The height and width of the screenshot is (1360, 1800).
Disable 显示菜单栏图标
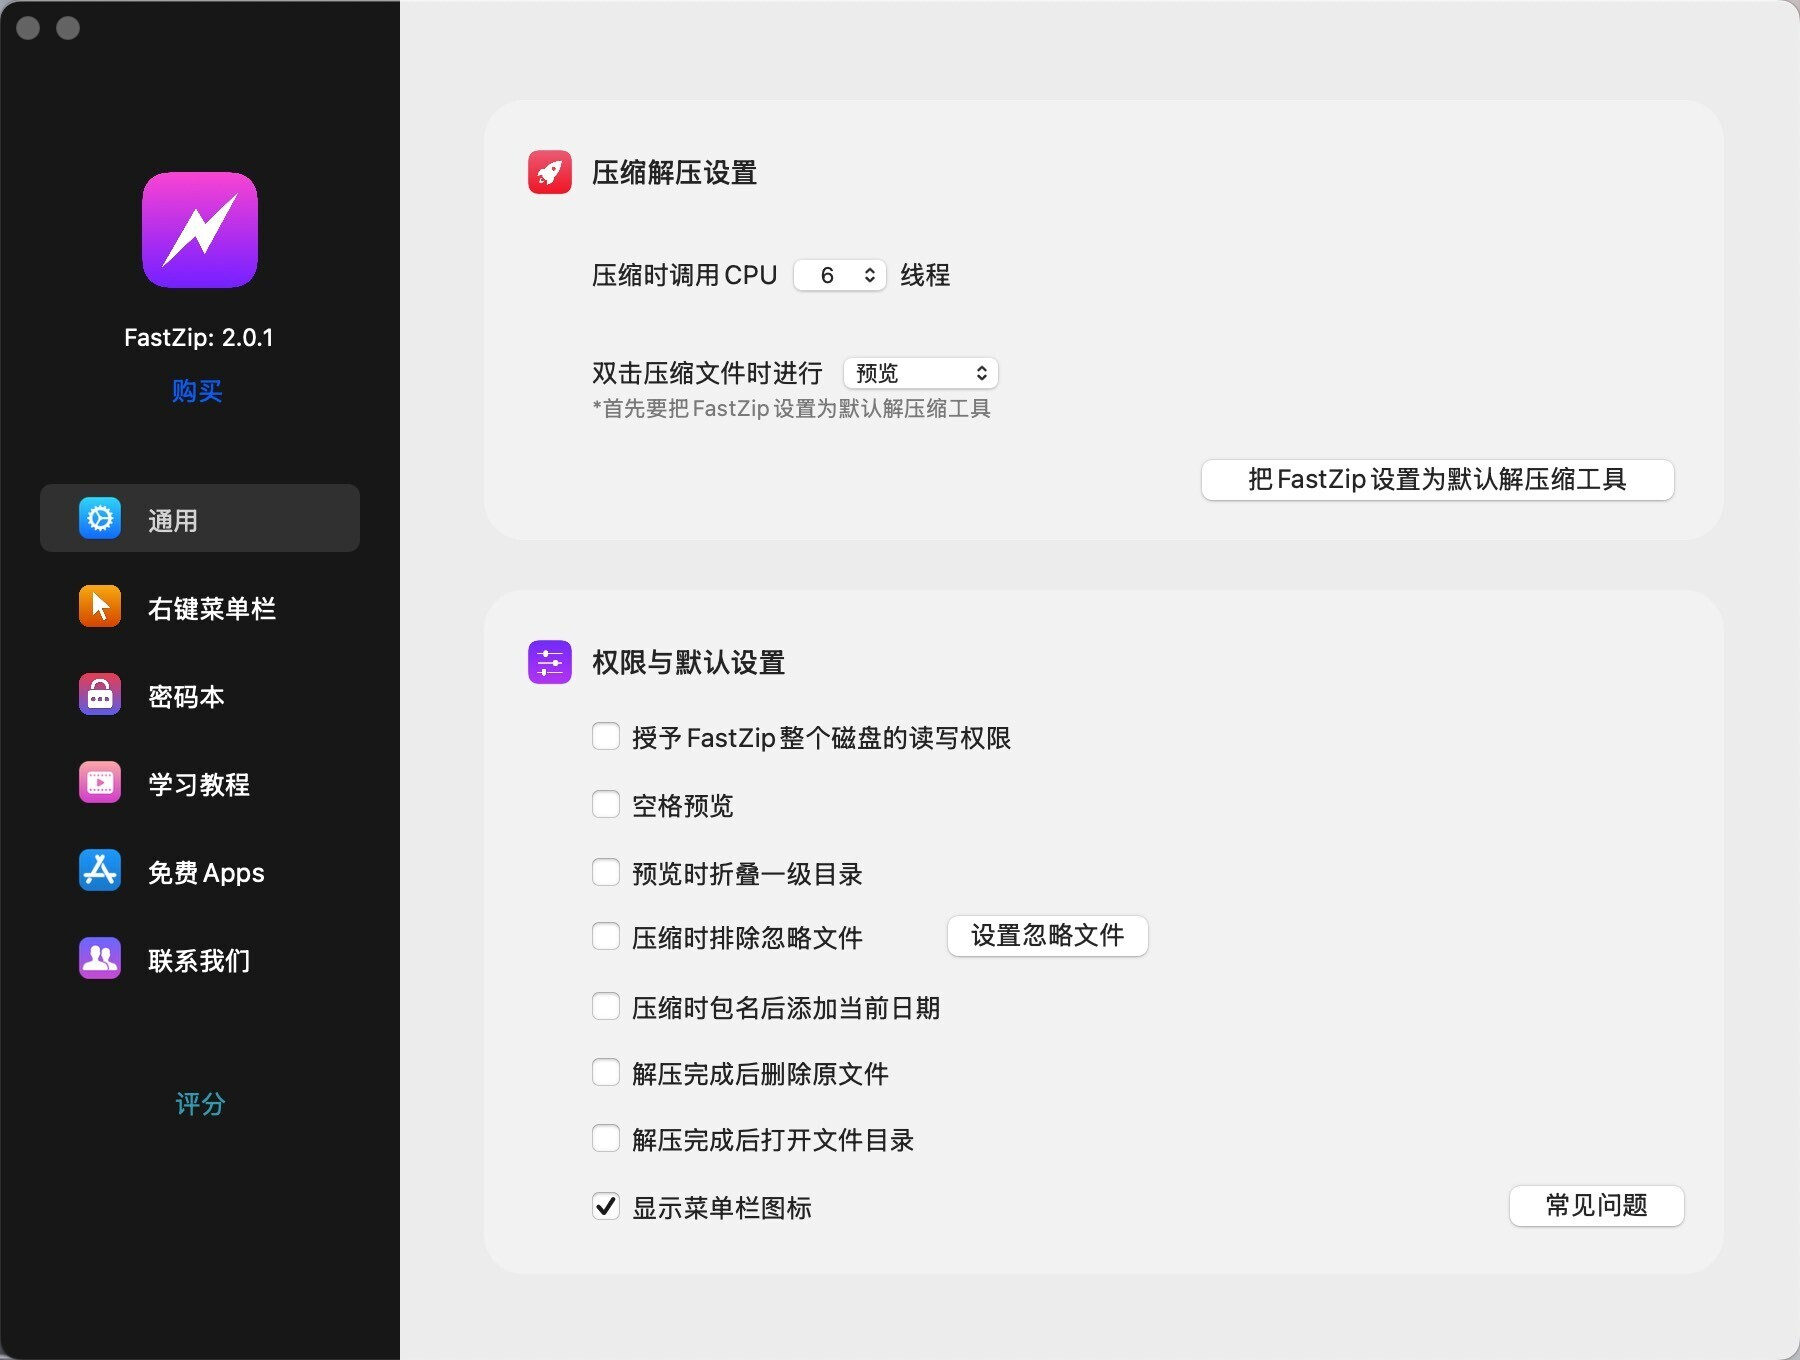[606, 1206]
